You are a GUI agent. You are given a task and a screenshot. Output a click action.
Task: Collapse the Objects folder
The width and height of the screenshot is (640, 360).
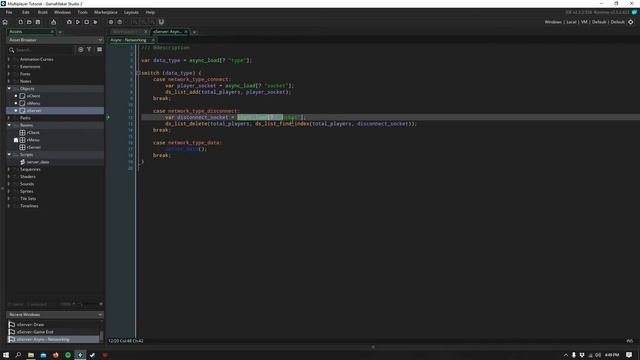(9, 89)
